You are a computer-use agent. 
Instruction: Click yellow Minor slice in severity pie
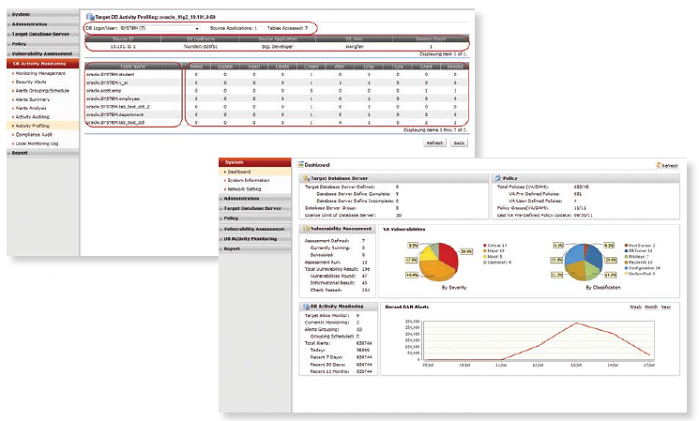[428, 252]
